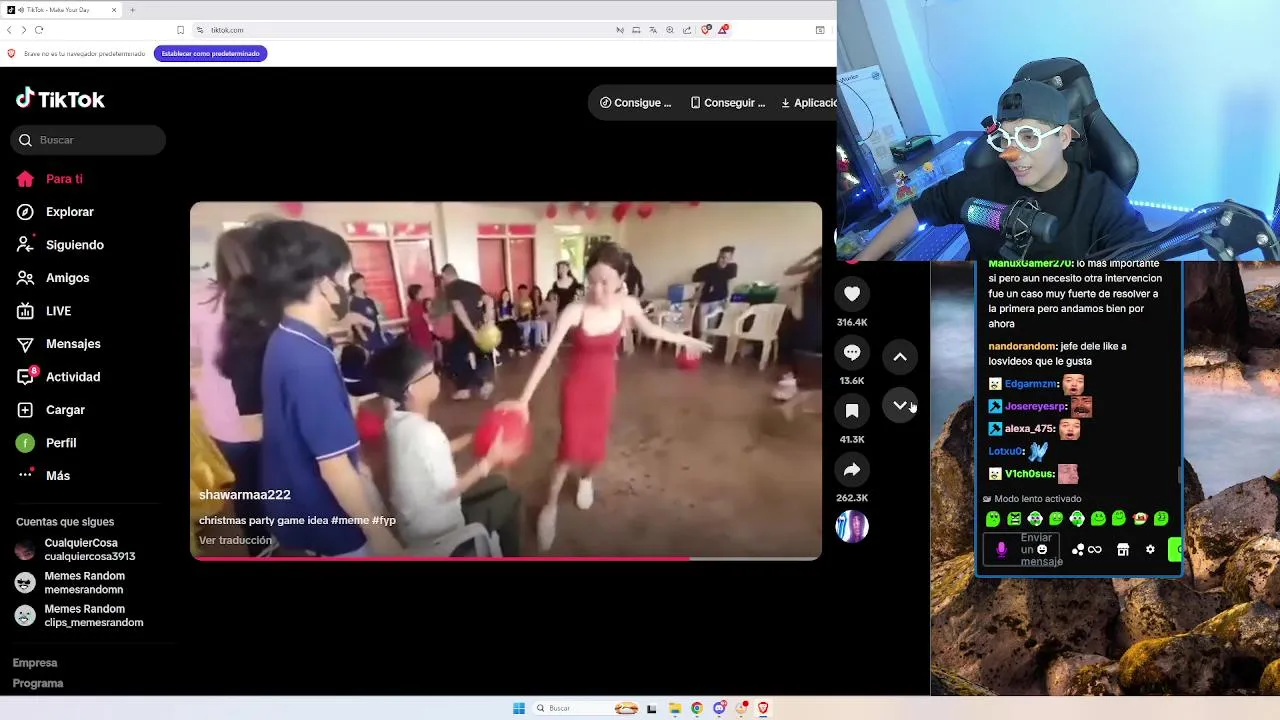Screen dimensions: 1280x720
Task: Open the chat store shop icon
Action: [x=1123, y=550]
